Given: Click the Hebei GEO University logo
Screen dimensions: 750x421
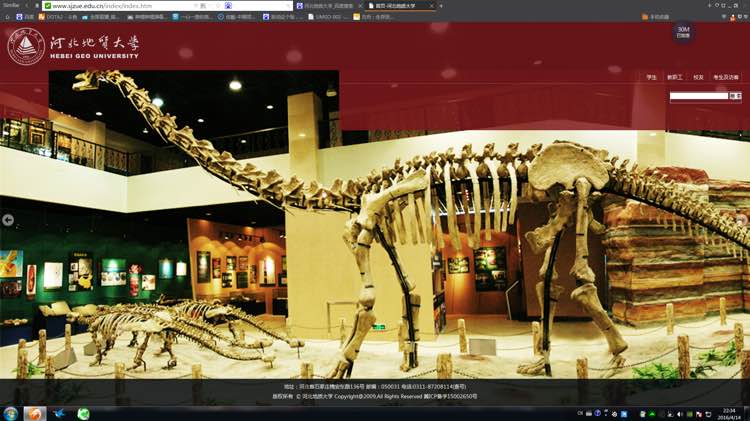Looking at the screenshot, I should [x=73, y=46].
